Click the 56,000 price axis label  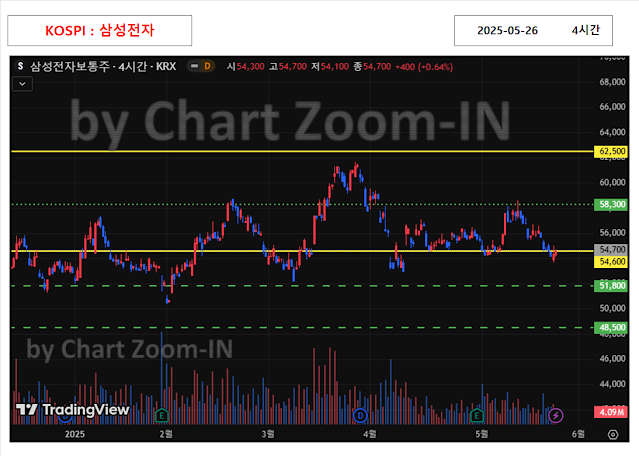pyautogui.click(x=612, y=232)
